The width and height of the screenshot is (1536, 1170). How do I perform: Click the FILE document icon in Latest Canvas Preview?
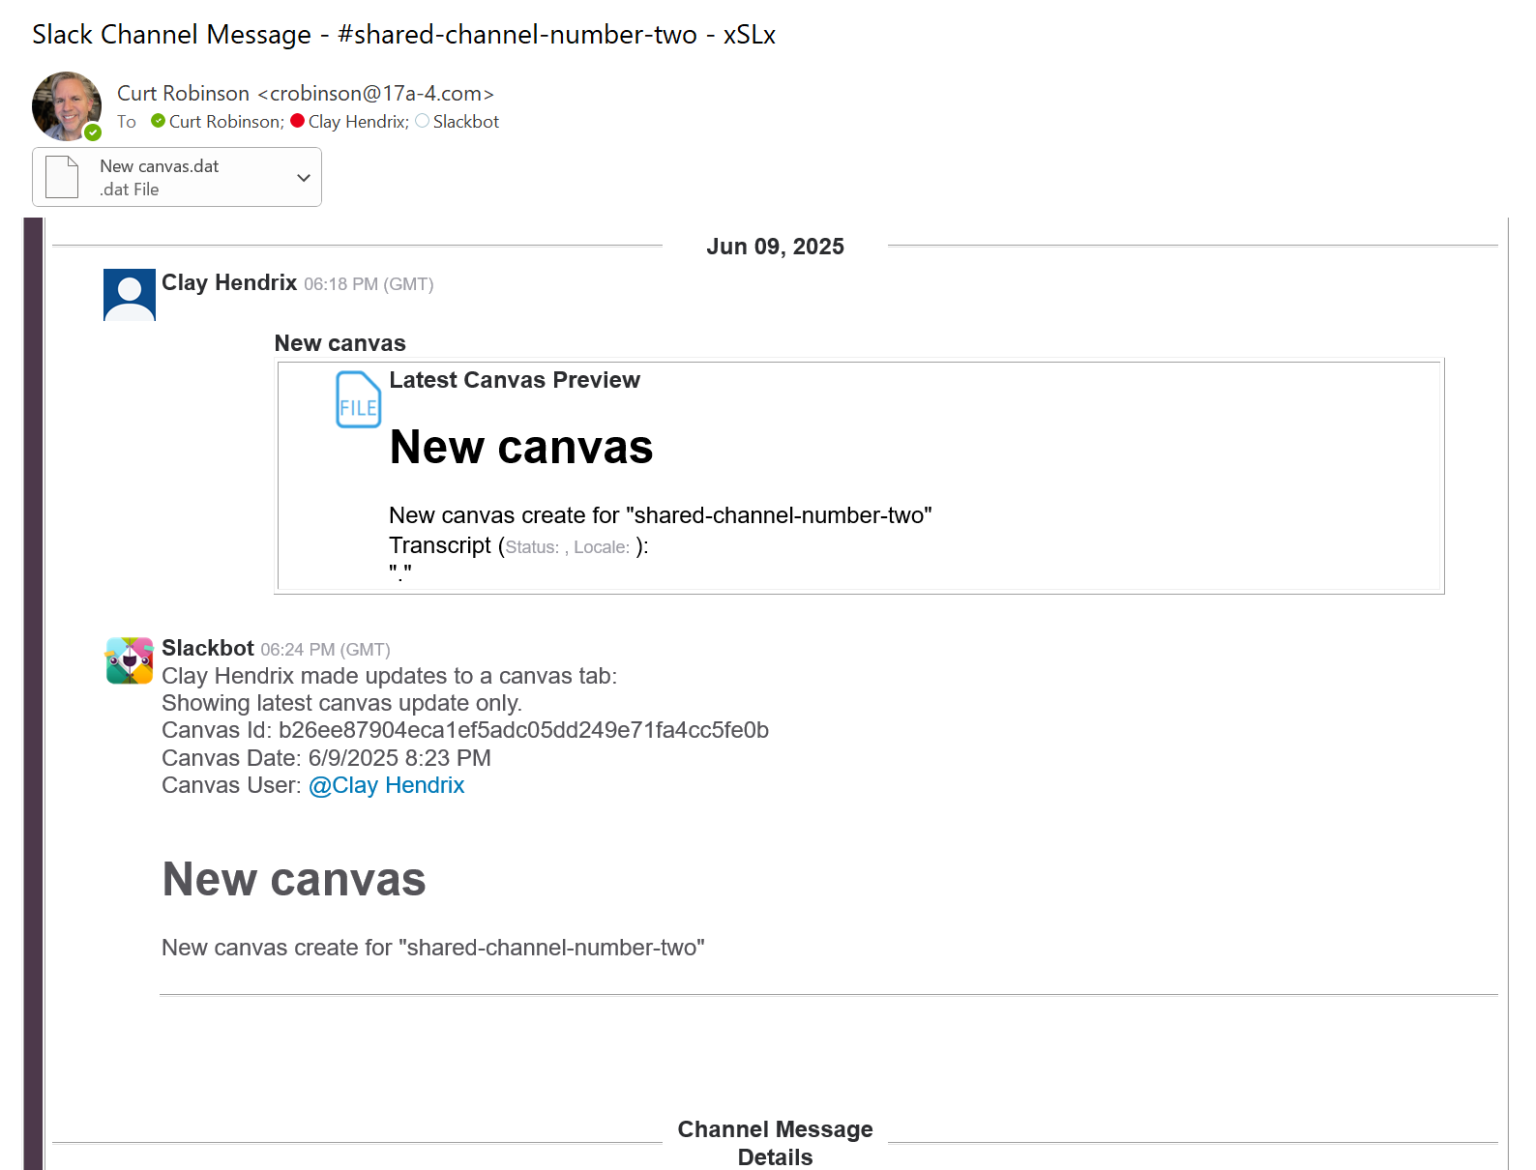point(357,399)
